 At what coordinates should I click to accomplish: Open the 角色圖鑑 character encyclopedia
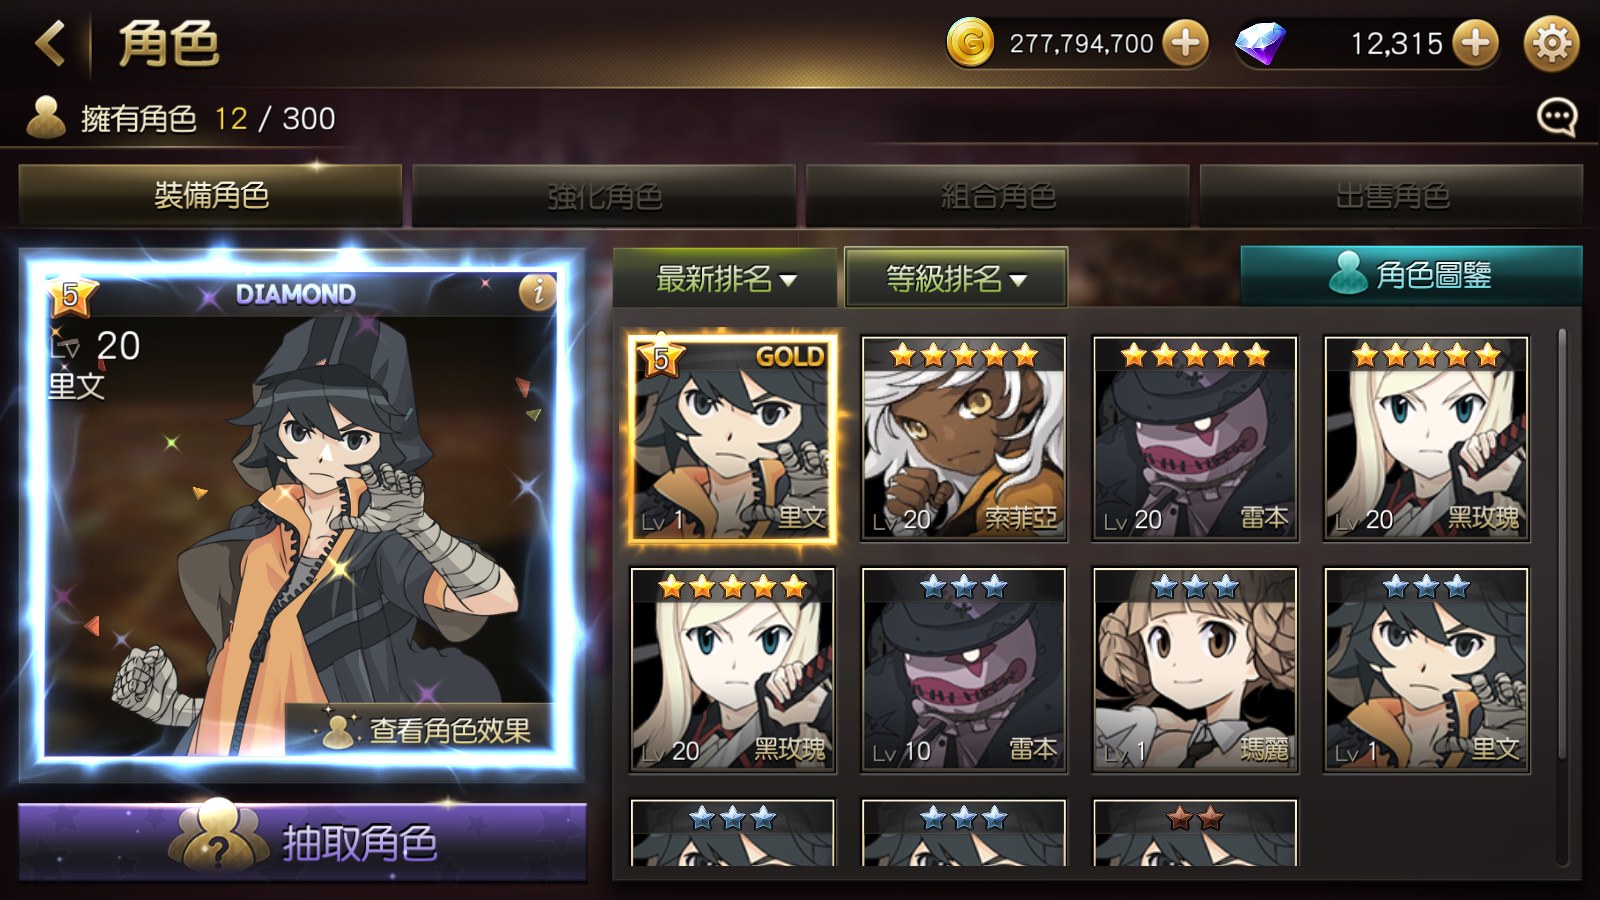(x=1411, y=274)
